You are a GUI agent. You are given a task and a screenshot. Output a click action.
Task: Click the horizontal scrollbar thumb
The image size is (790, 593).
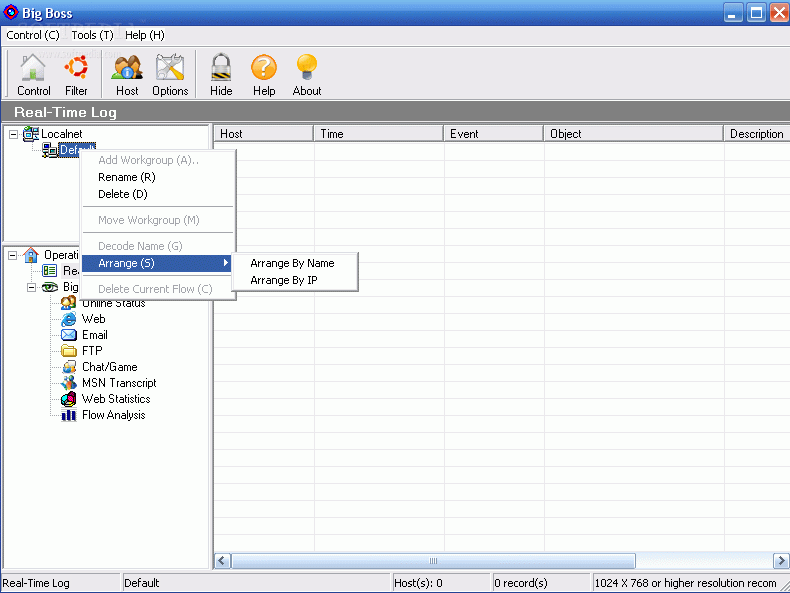click(433, 561)
